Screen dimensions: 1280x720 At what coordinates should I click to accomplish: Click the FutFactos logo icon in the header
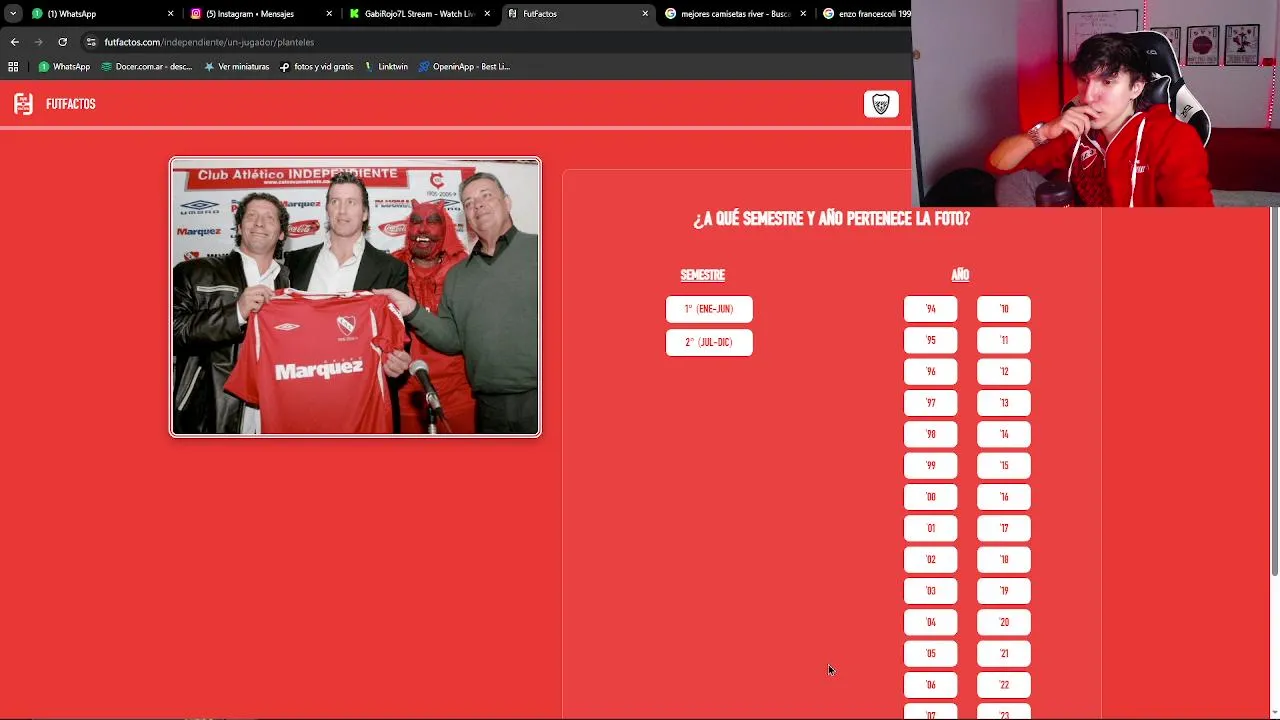coord(23,104)
